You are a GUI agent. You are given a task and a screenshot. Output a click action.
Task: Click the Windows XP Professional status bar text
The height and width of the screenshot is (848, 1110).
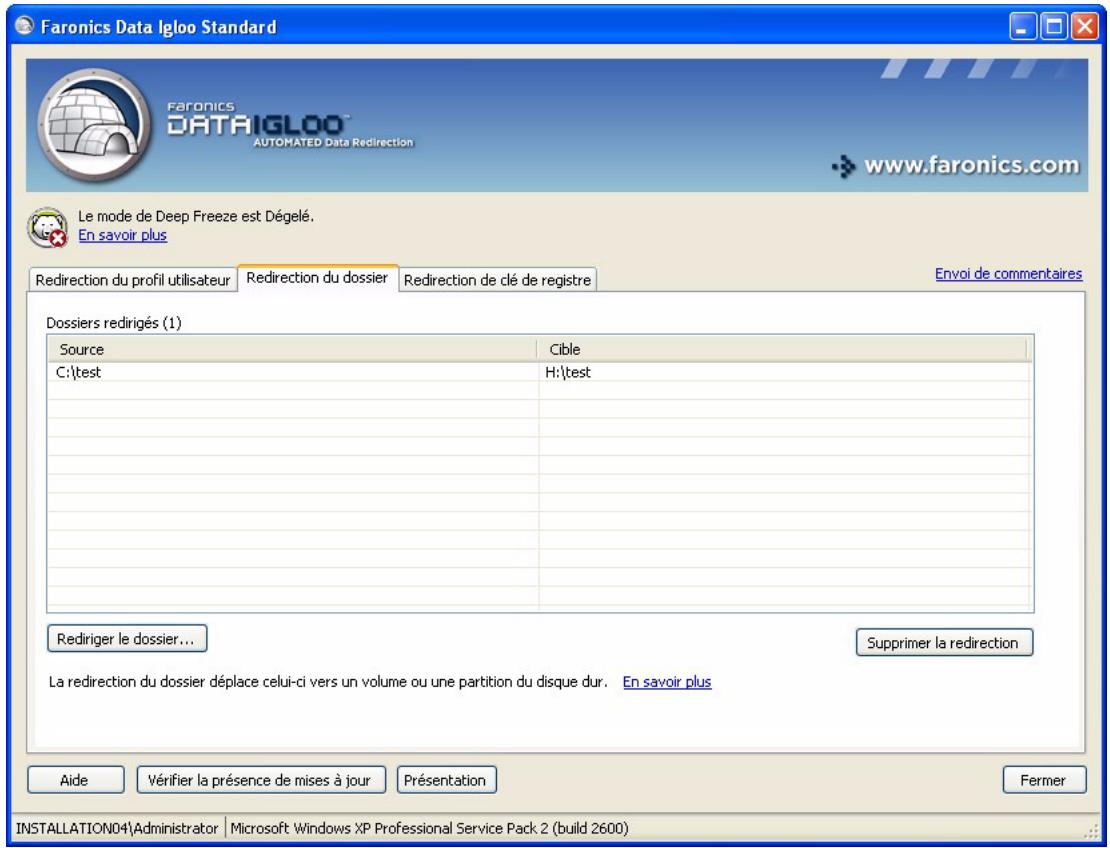429,828
